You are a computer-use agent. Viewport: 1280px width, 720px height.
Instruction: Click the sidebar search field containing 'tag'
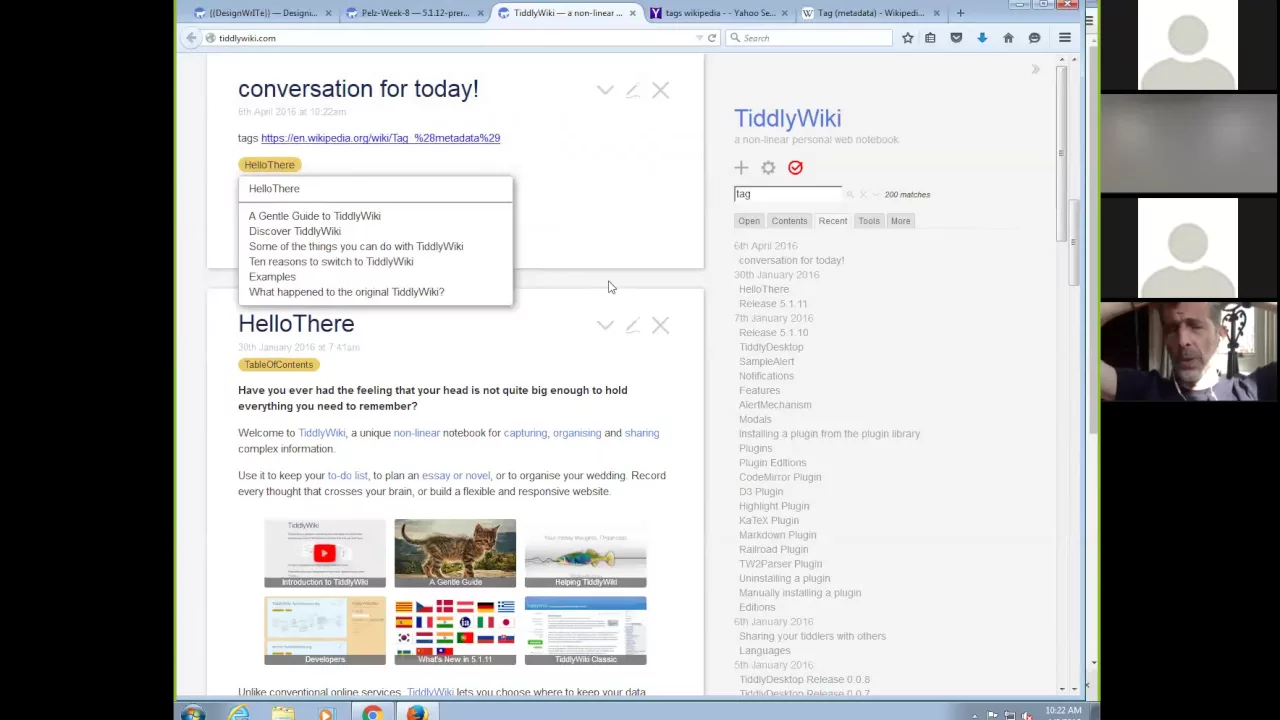click(788, 194)
